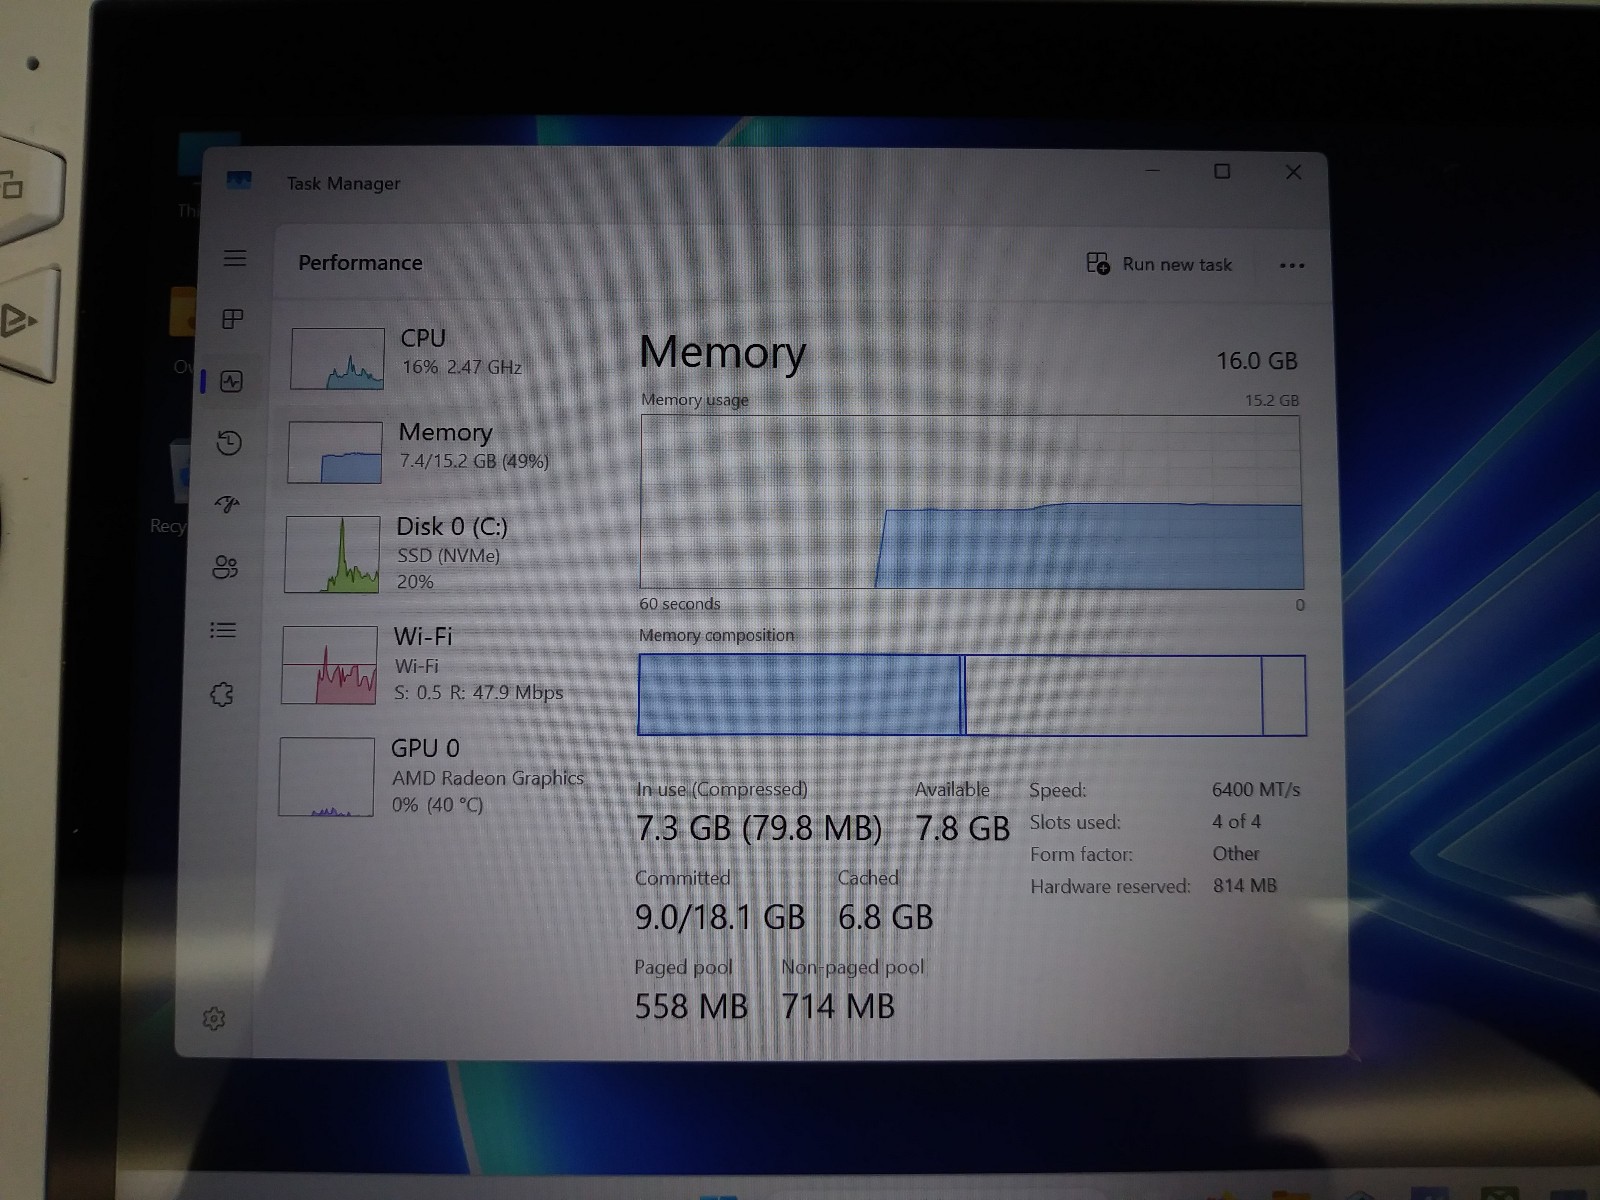Select the Performance page icon
Screen dimensions: 1600x1200
tap(231, 381)
